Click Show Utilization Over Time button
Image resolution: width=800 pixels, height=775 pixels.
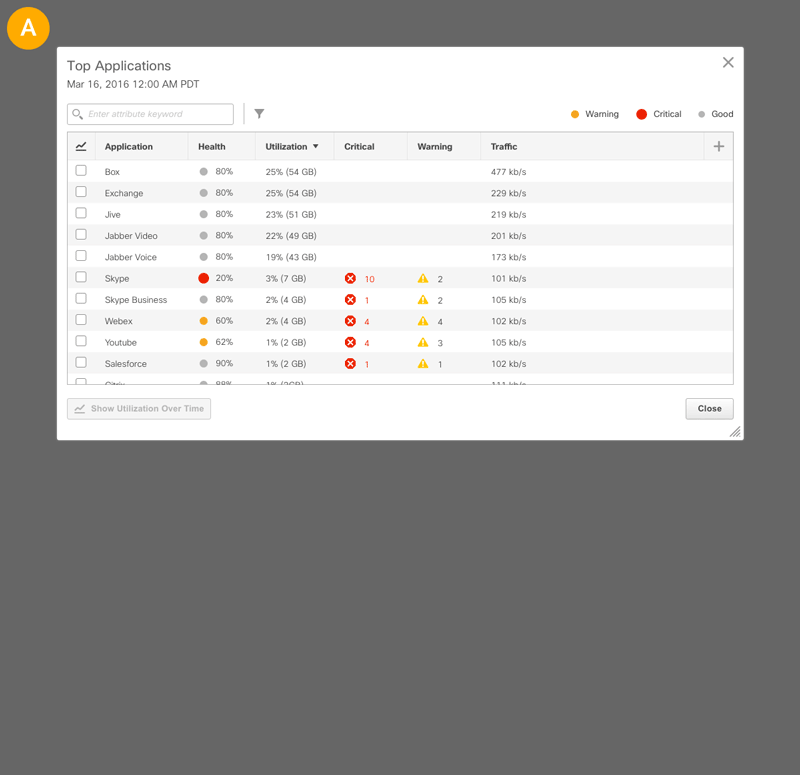pyautogui.click(x=139, y=409)
